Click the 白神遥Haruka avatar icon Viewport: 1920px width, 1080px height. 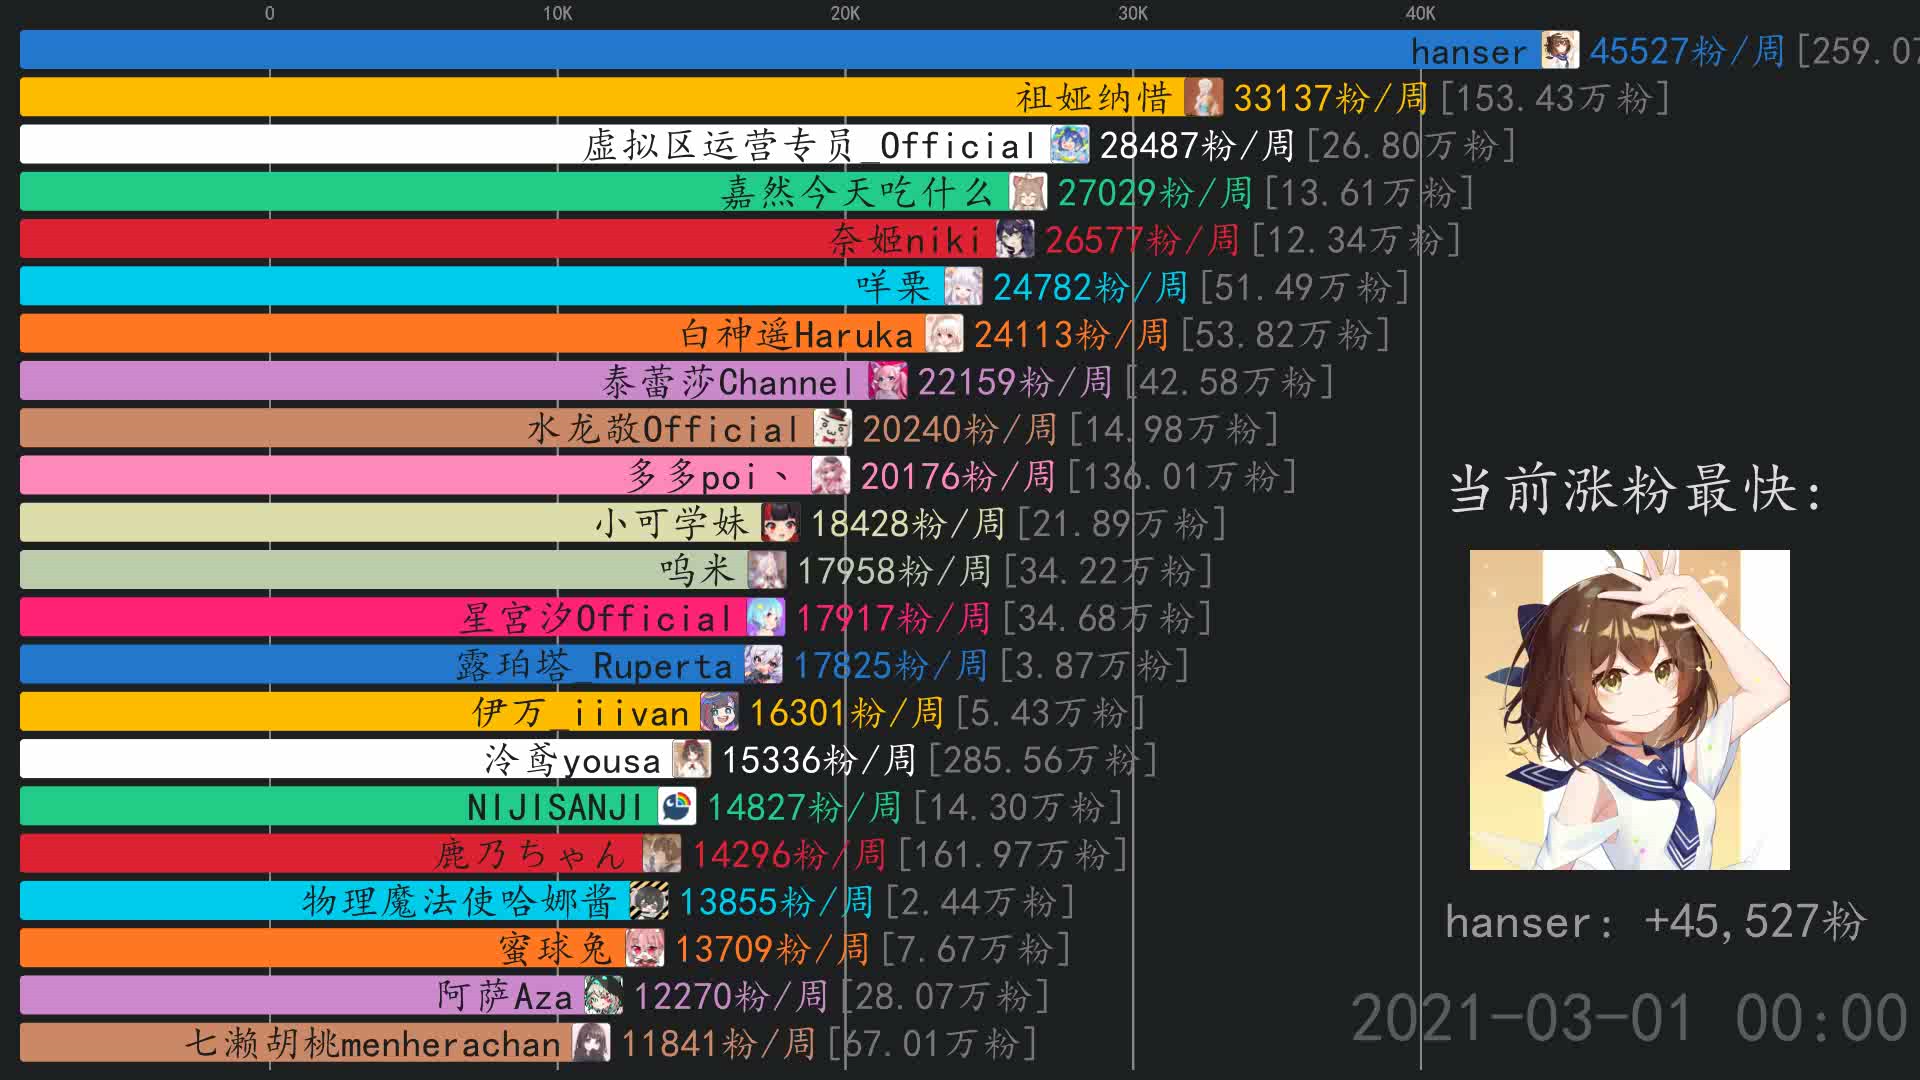click(x=944, y=333)
